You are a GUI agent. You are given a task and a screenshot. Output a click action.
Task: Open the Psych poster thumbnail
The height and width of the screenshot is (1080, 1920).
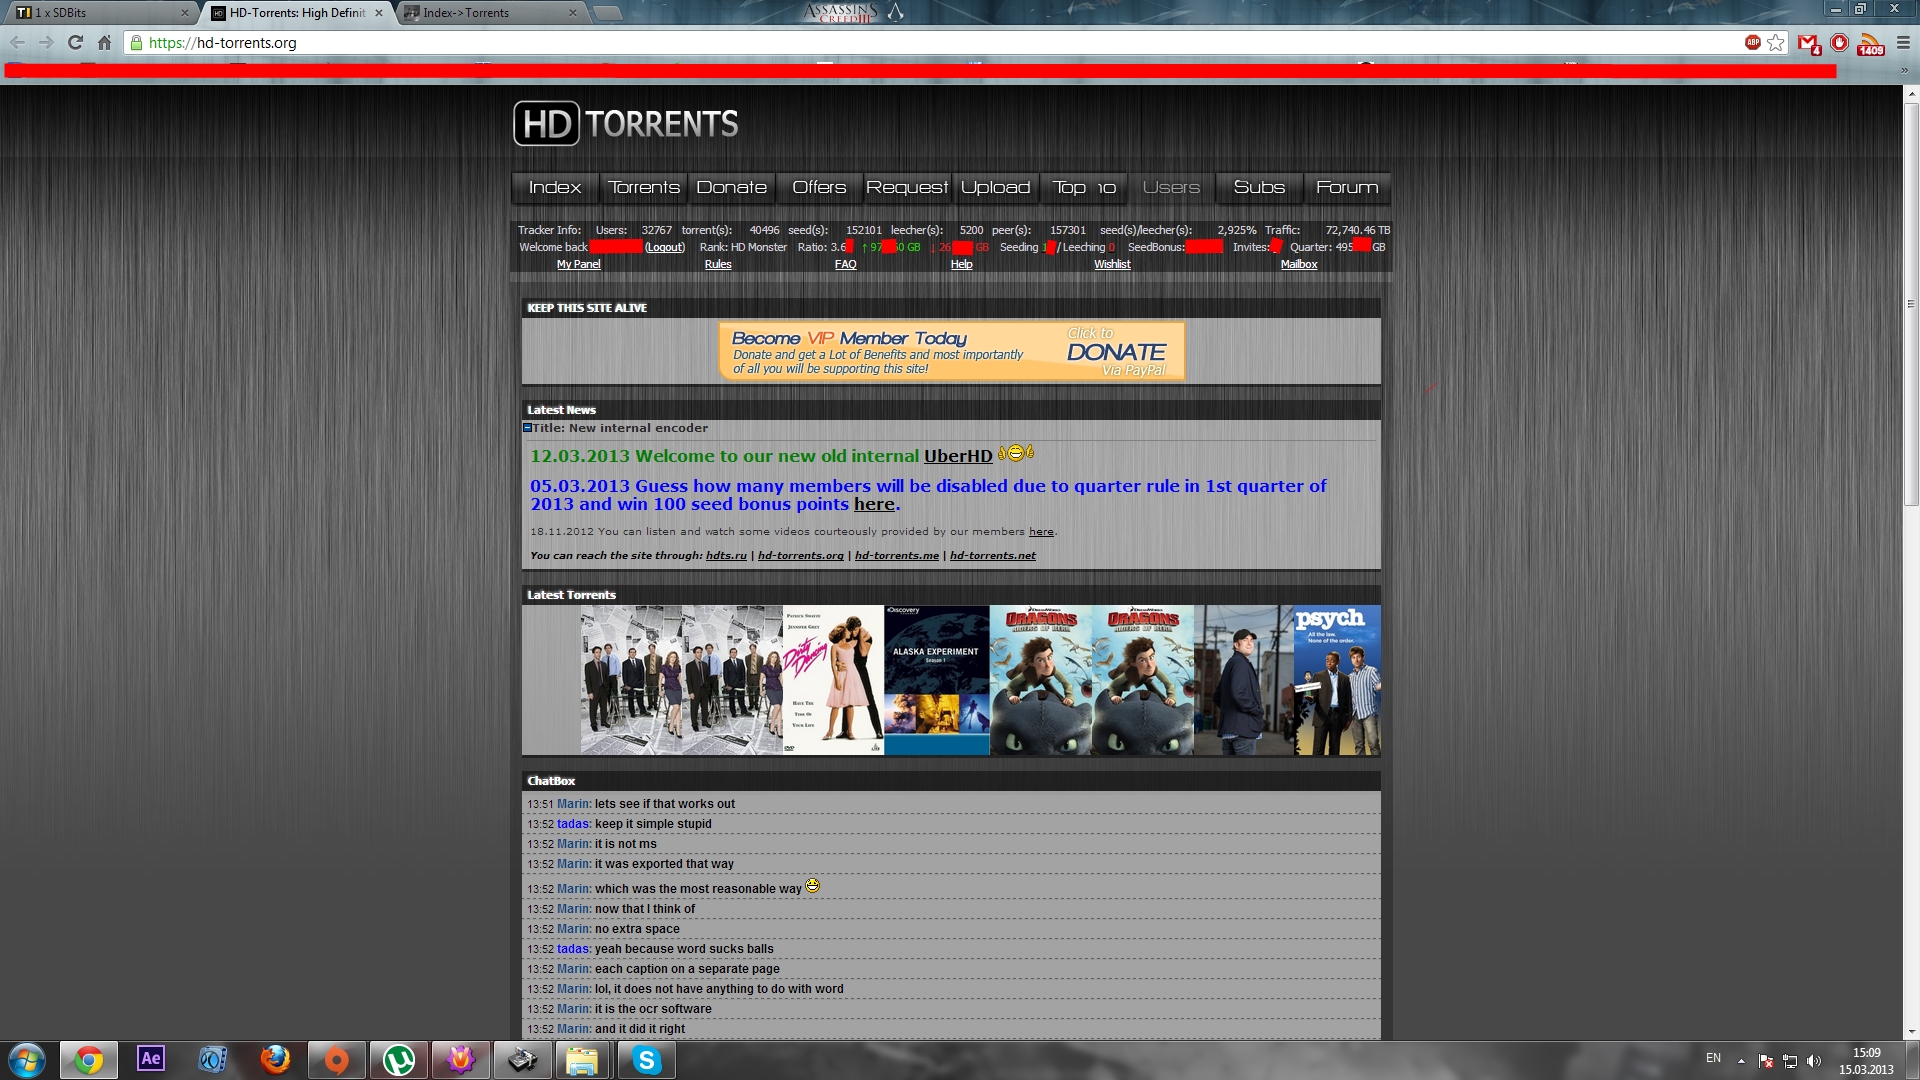[x=1337, y=680]
